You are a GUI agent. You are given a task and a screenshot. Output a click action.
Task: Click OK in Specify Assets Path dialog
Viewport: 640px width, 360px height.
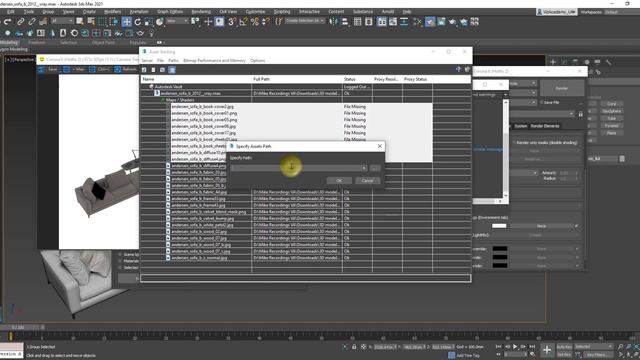point(339,180)
